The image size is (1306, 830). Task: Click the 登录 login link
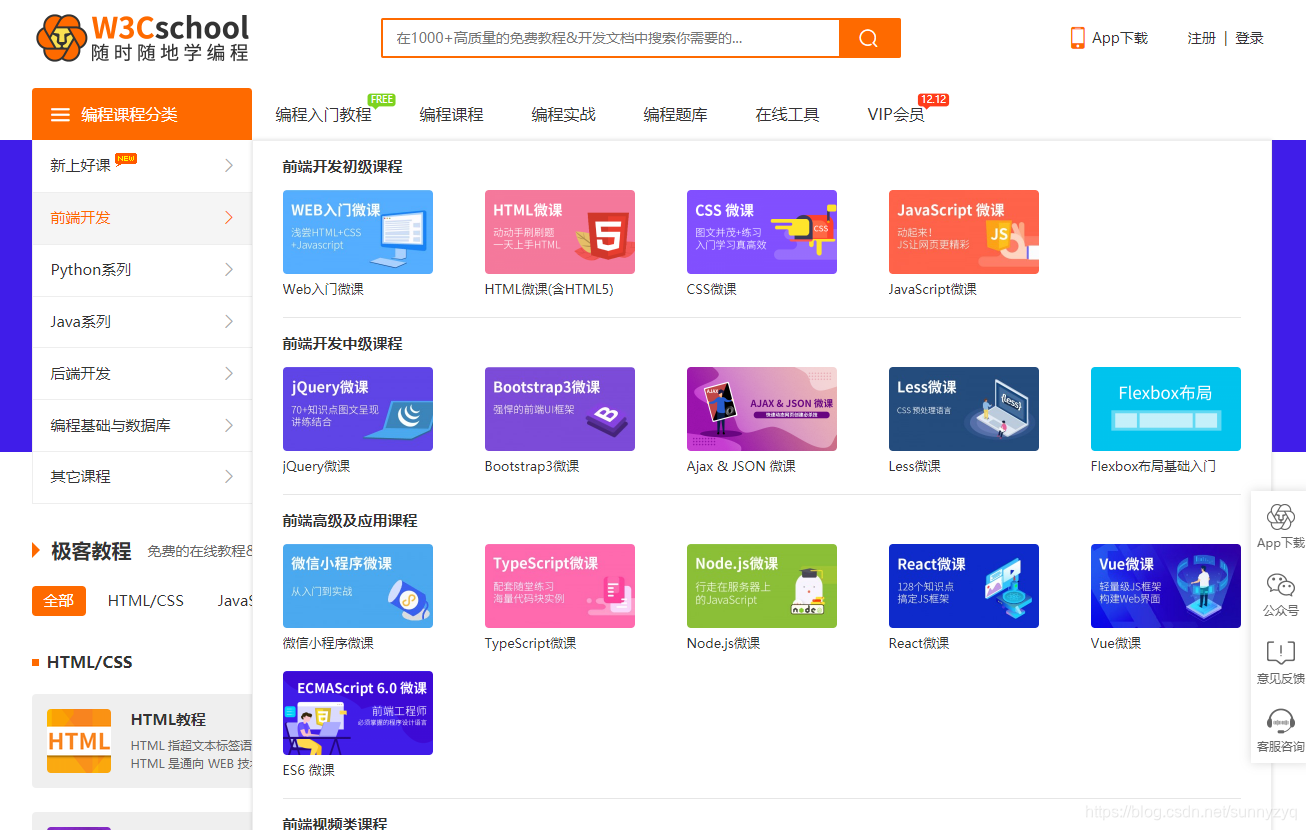[1249, 38]
